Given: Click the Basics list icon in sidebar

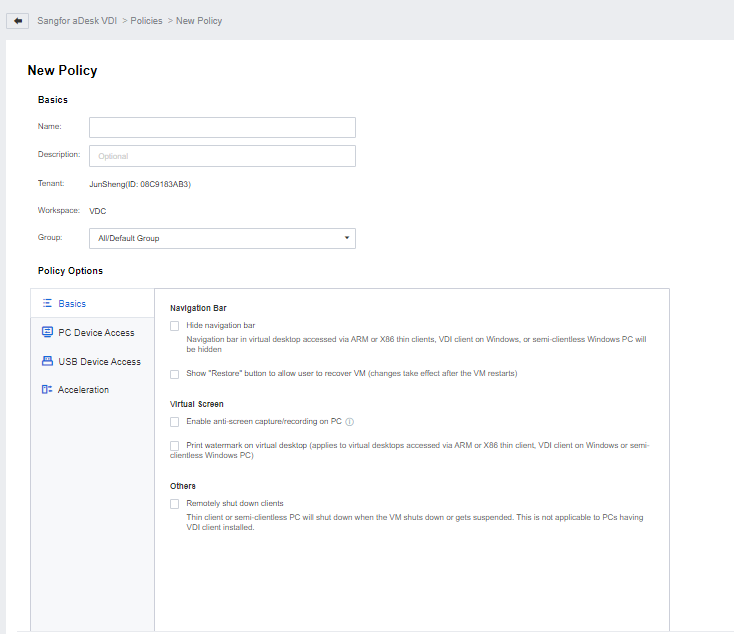Looking at the screenshot, I should click(x=47, y=303).
